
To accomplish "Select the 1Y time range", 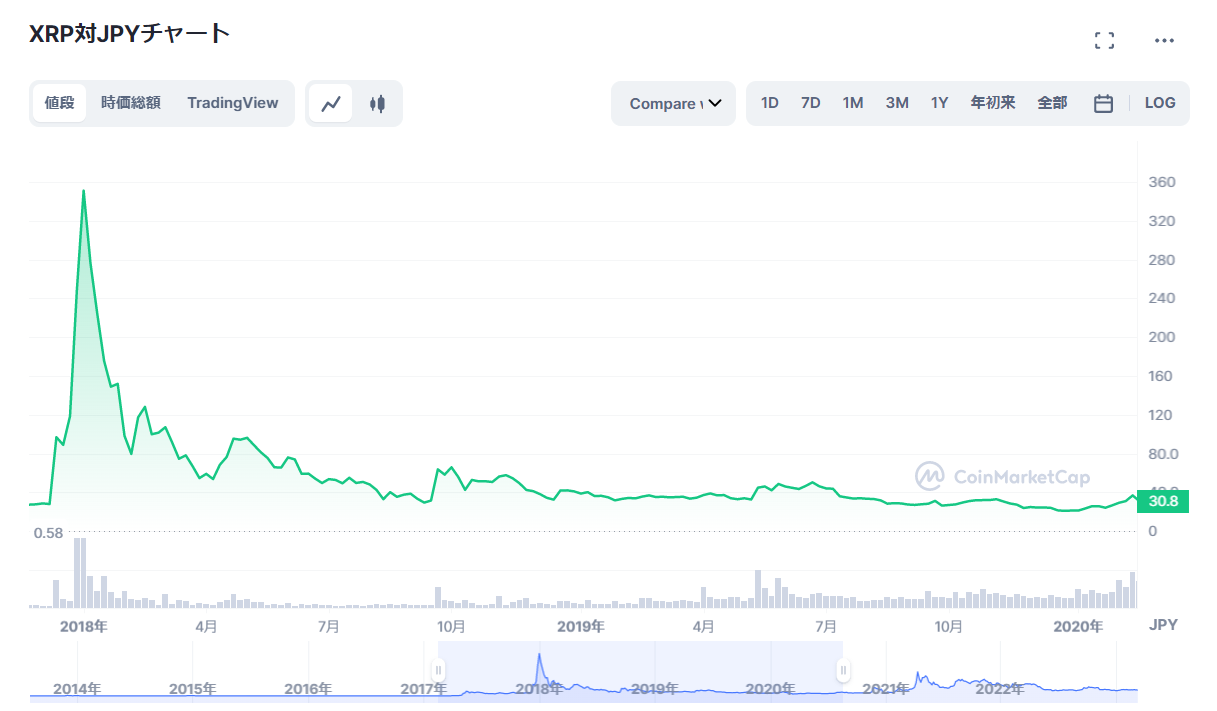I will click(x=939, y=102).
